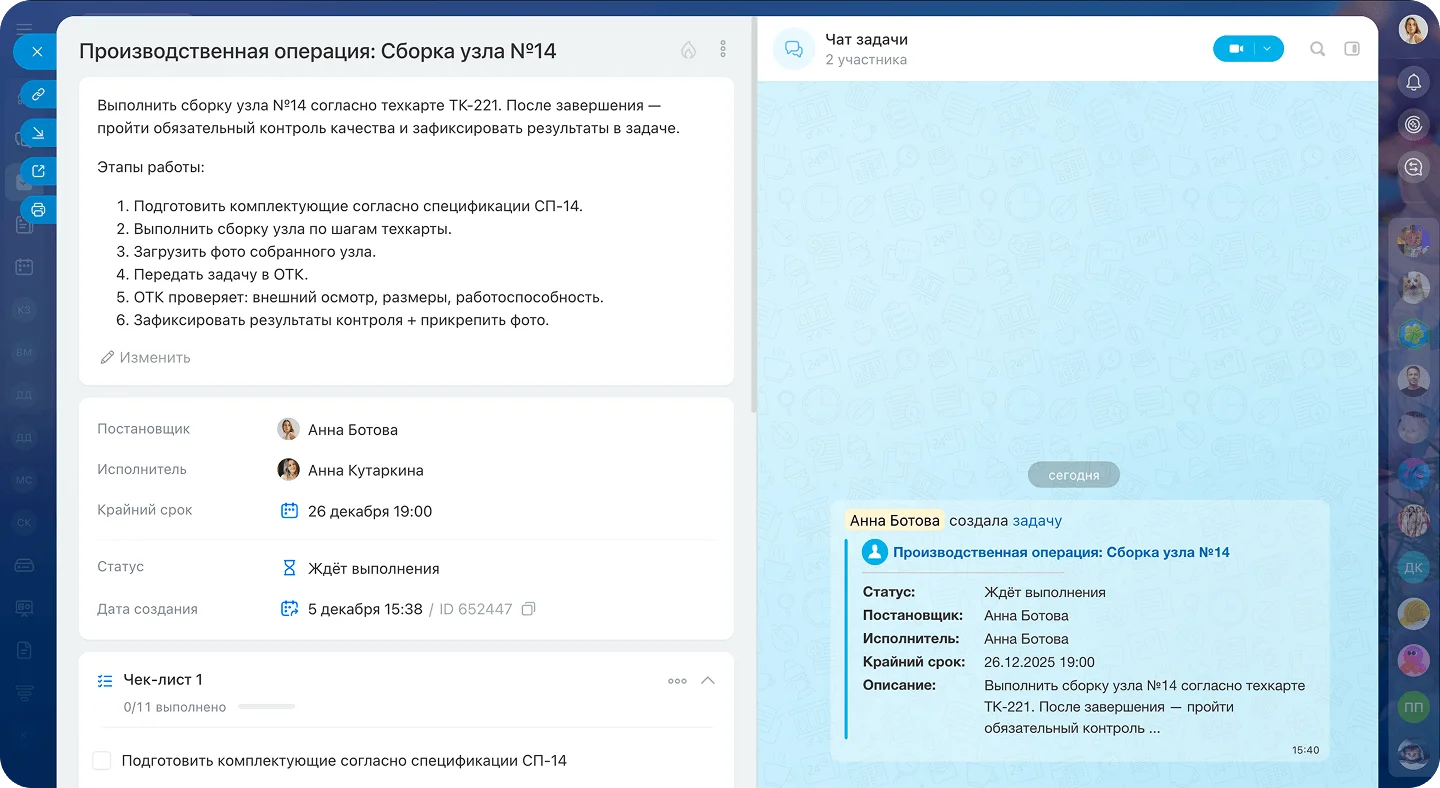Click "Изменить" to edit the description
The width and height of the screenshot is (1440, 788).
click(146, 358)
